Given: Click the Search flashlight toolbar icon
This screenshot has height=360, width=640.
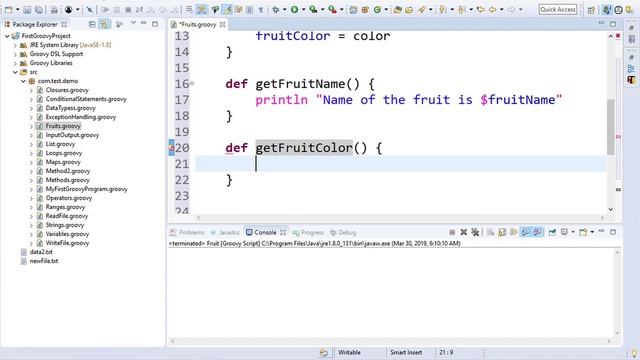Looking at the screenshot, I should pyautogui.click(x=422, y=9).
